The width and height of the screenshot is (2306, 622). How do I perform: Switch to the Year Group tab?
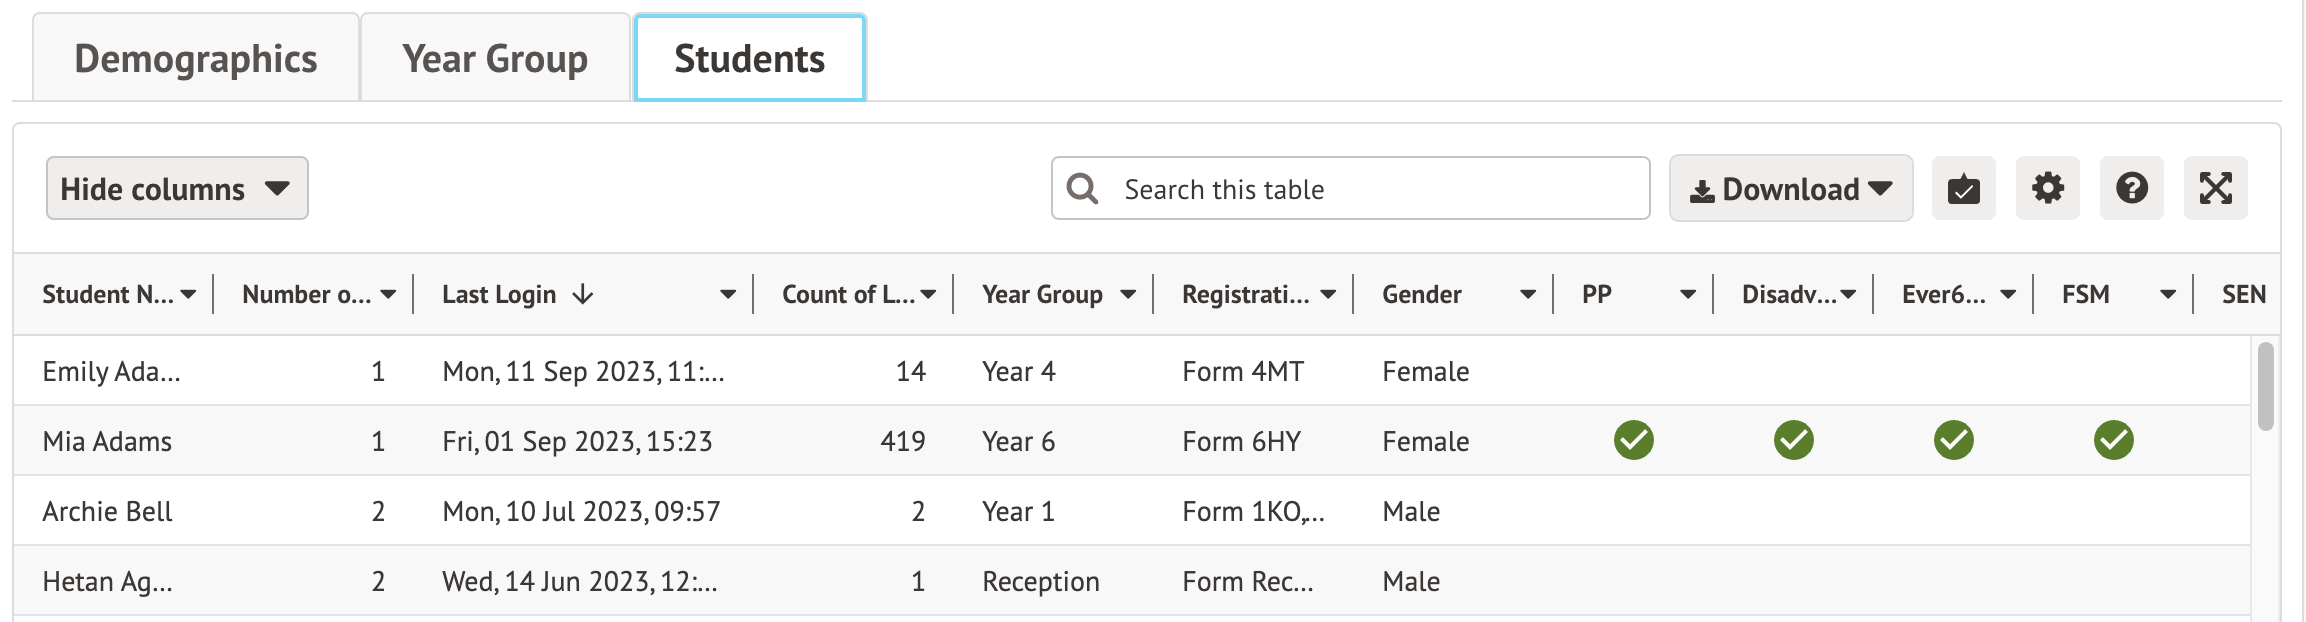tap(495, 58)
